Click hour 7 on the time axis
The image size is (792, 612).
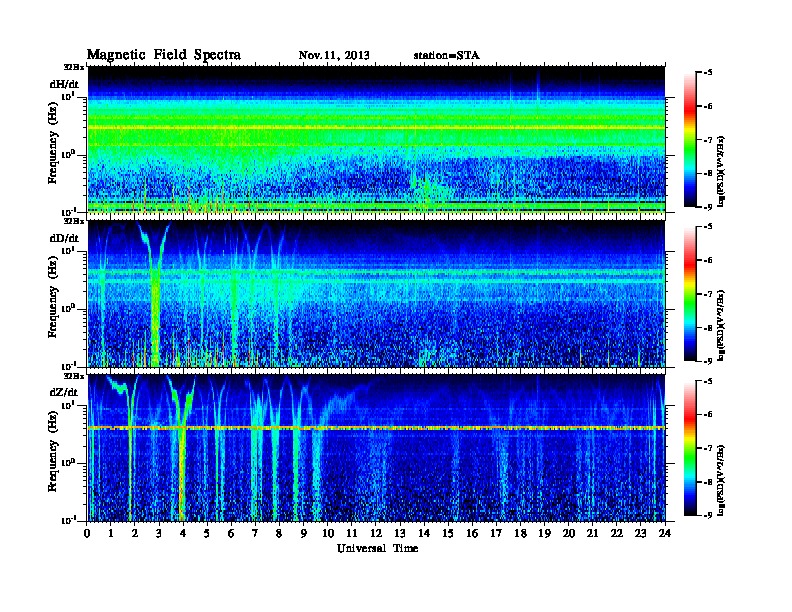click(256, 533)
